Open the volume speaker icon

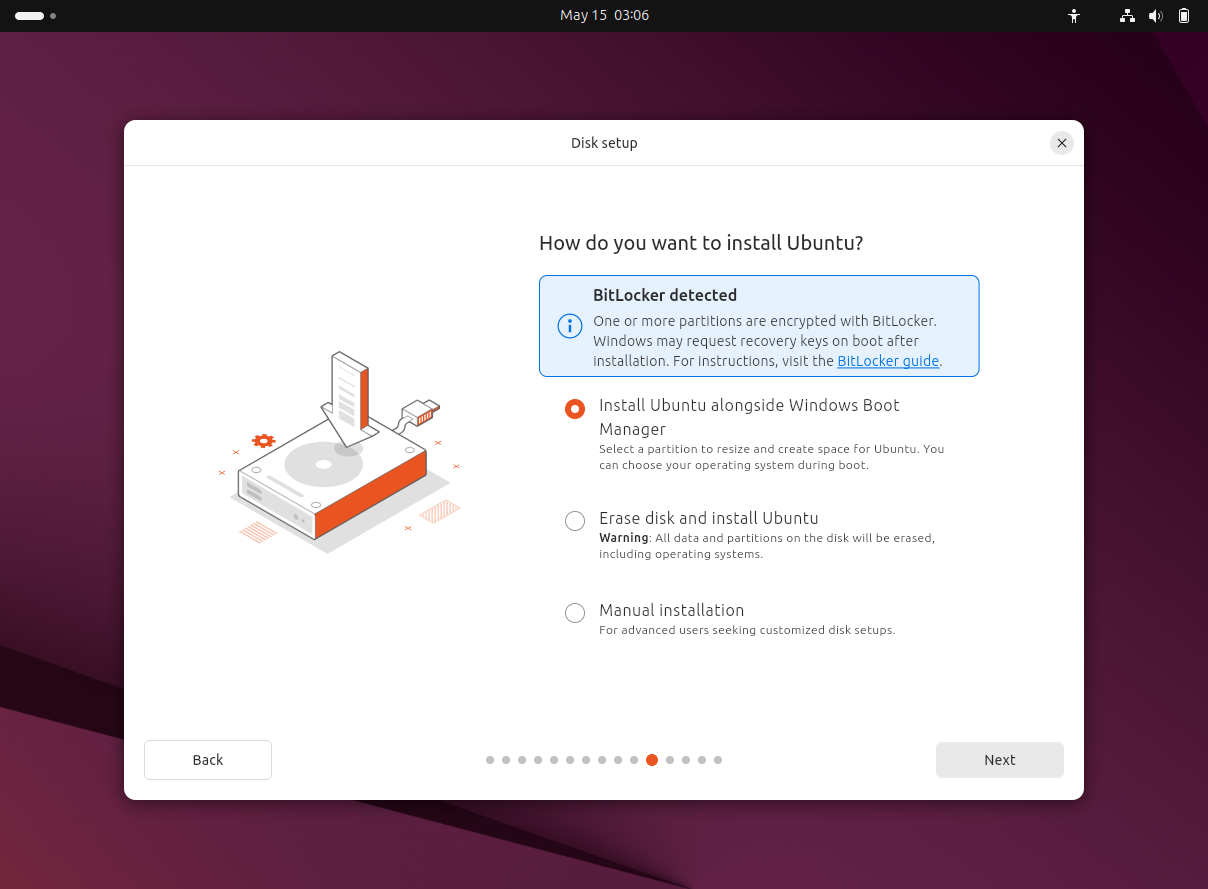click(1156, 16)
